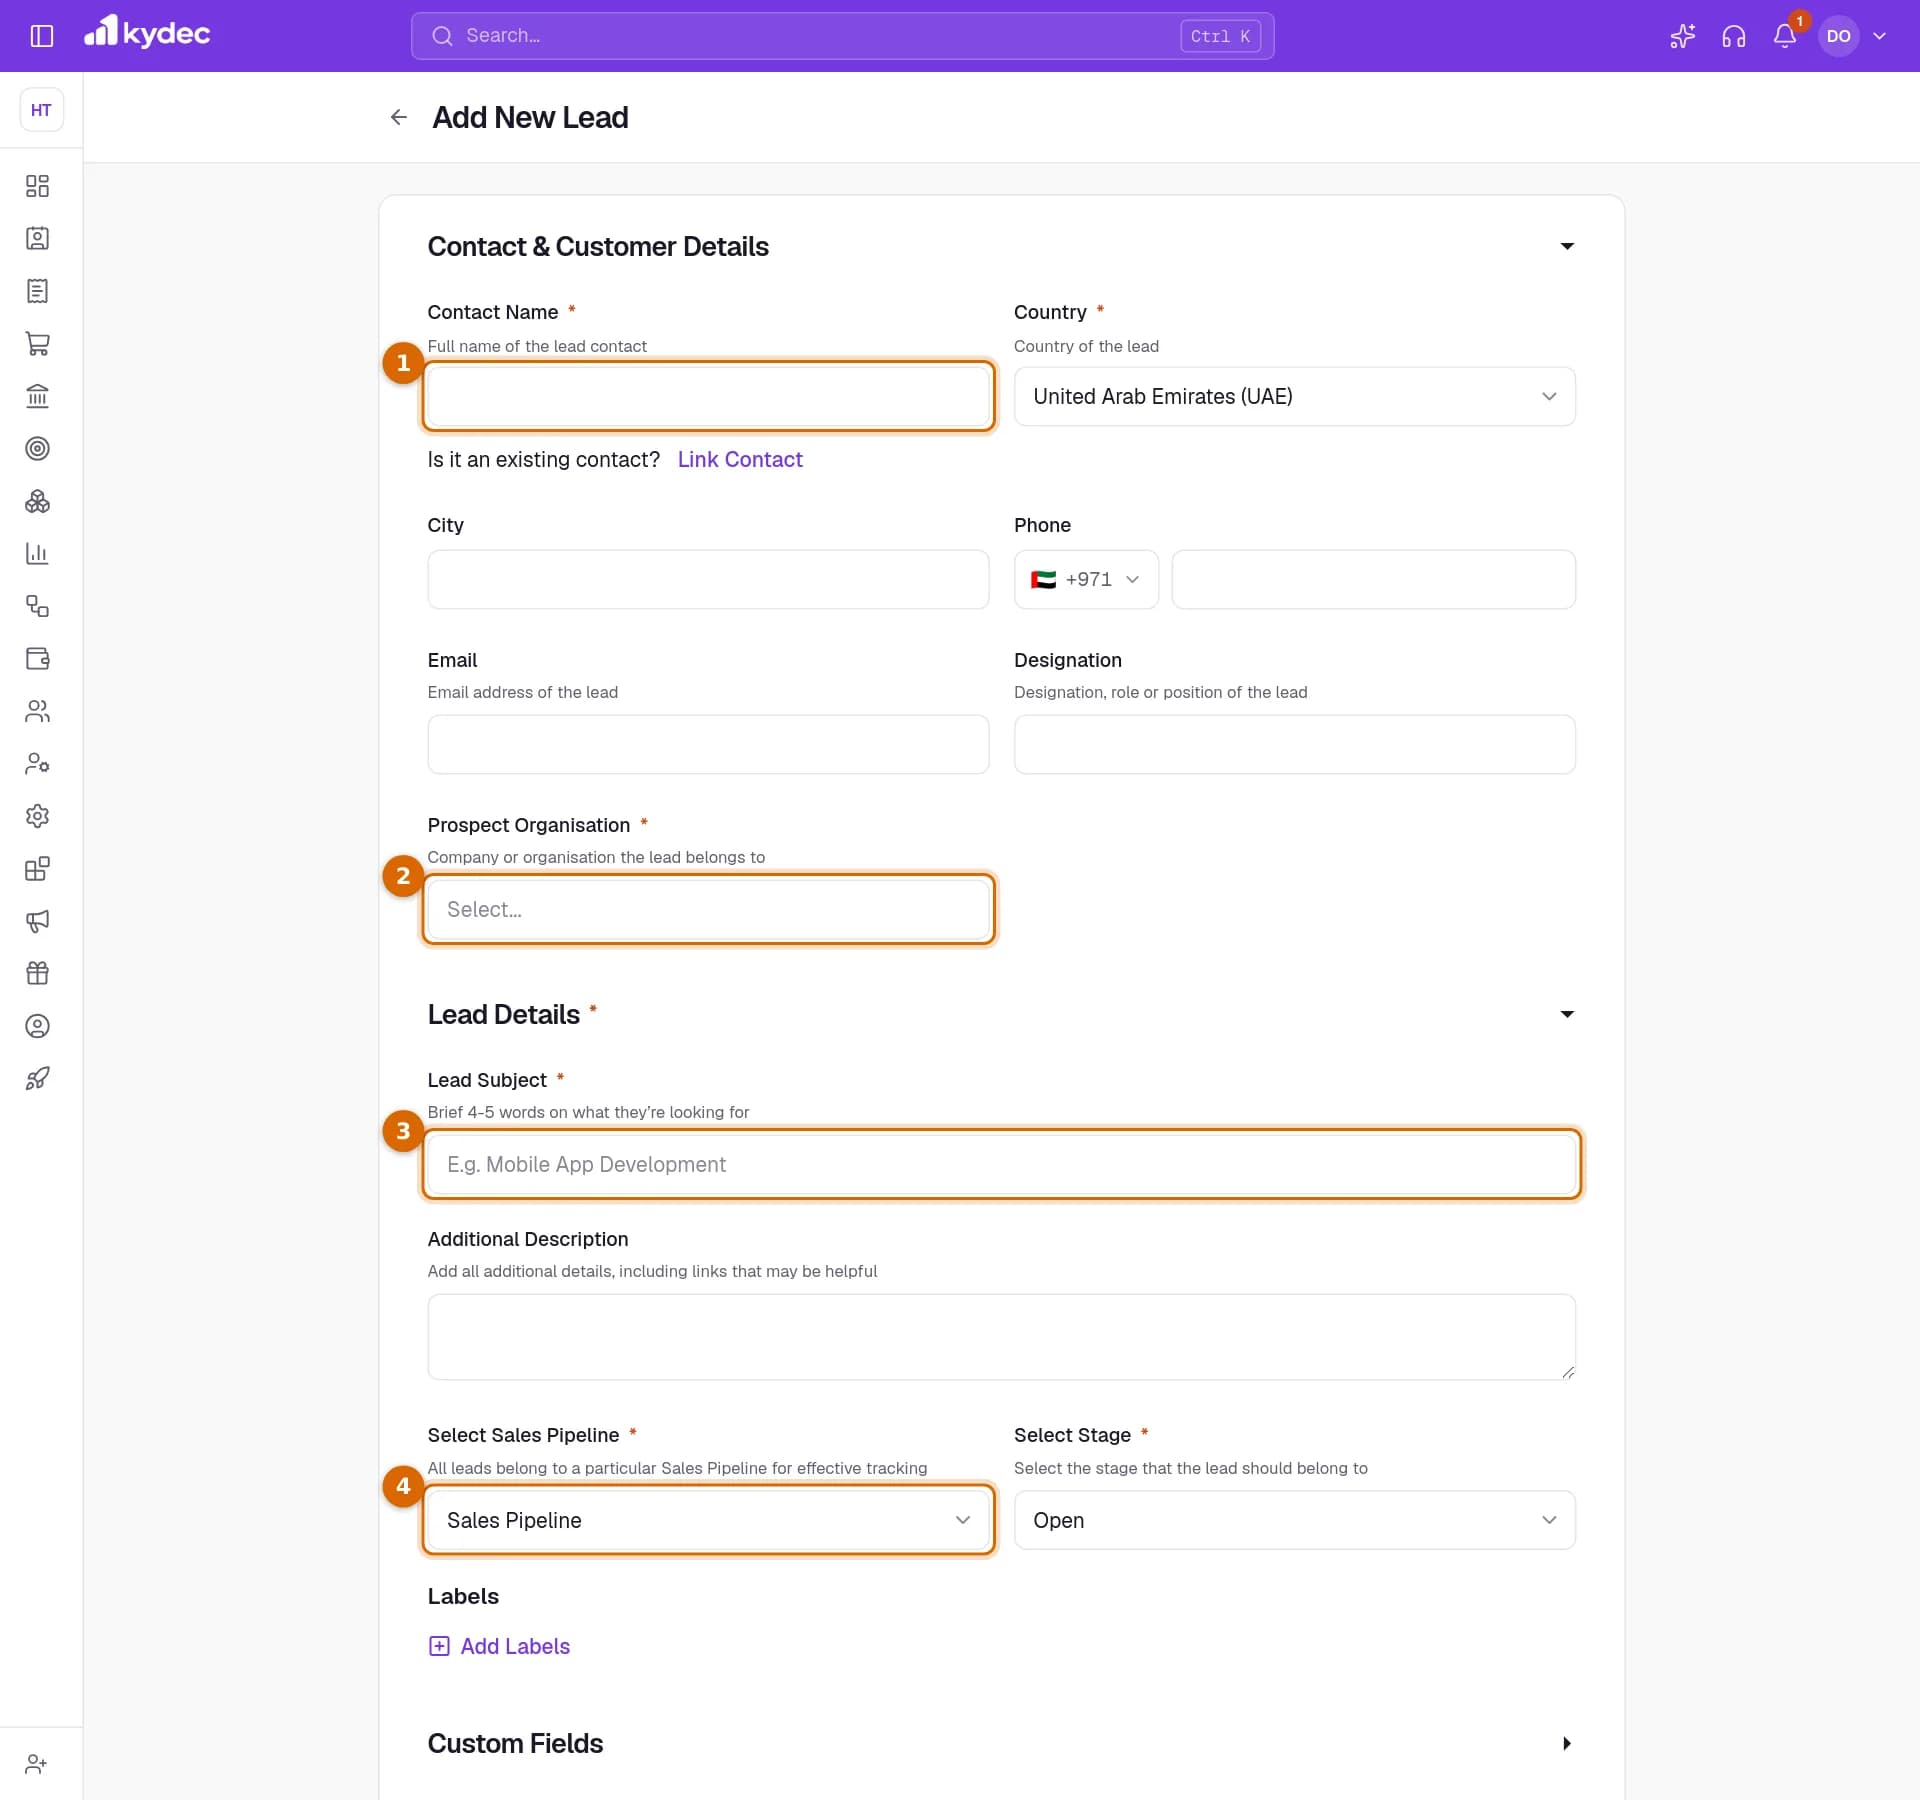1920x1800 pixels.
Task: Open the +971 phone country code dropdown
Action: pyautogui.click(x=1086, y=579)
